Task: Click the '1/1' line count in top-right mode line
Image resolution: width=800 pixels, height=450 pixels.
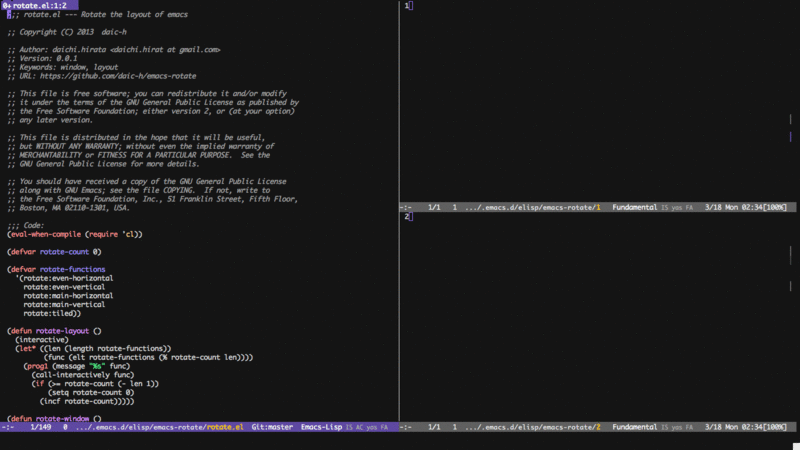Action: click(x=434, y=207)
